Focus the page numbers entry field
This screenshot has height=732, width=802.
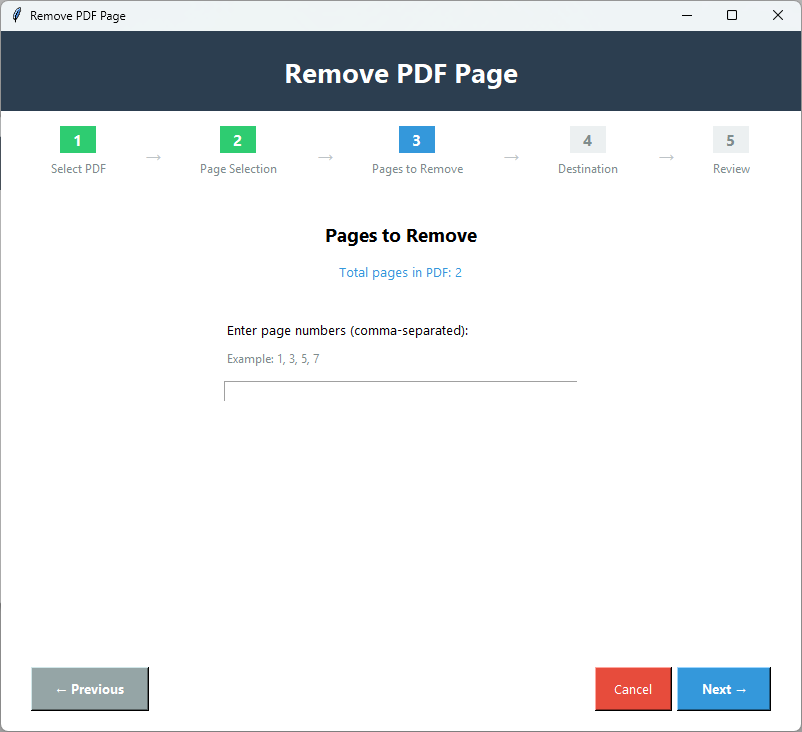(x=400, y=391)
